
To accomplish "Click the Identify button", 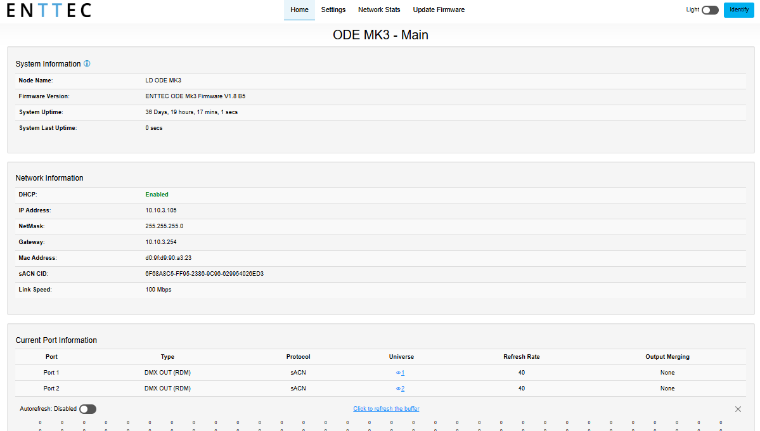I will tap(739, 10).
